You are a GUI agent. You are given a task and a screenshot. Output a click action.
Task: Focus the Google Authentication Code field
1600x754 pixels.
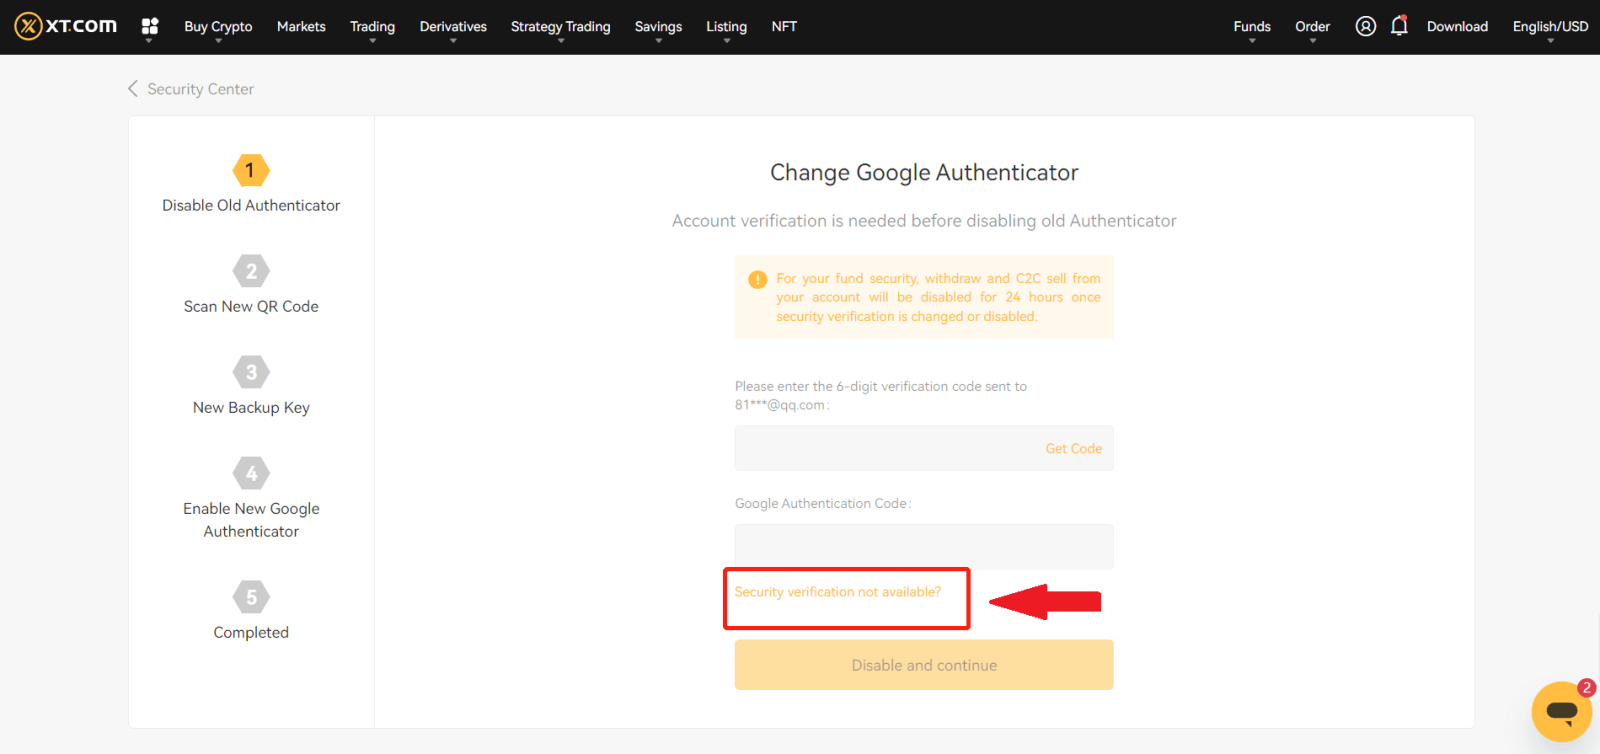(923, 547)
